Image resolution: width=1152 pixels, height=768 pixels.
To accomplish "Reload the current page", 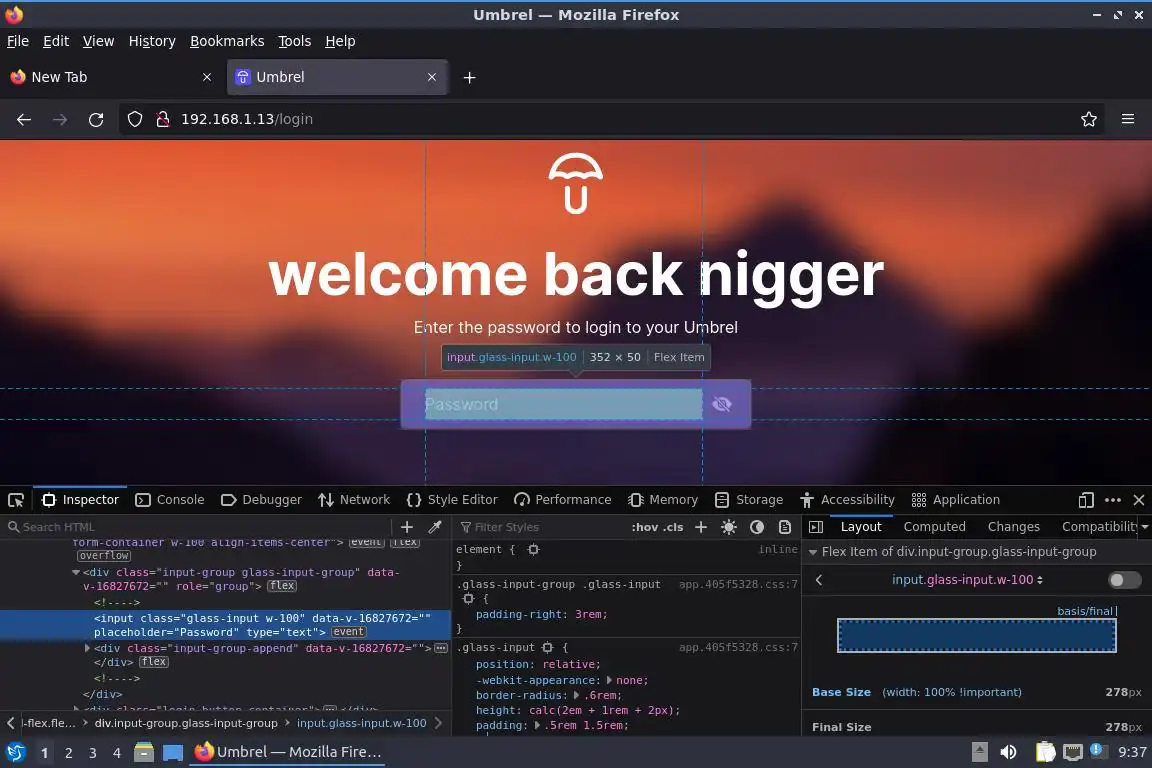I will coord(96,119).
